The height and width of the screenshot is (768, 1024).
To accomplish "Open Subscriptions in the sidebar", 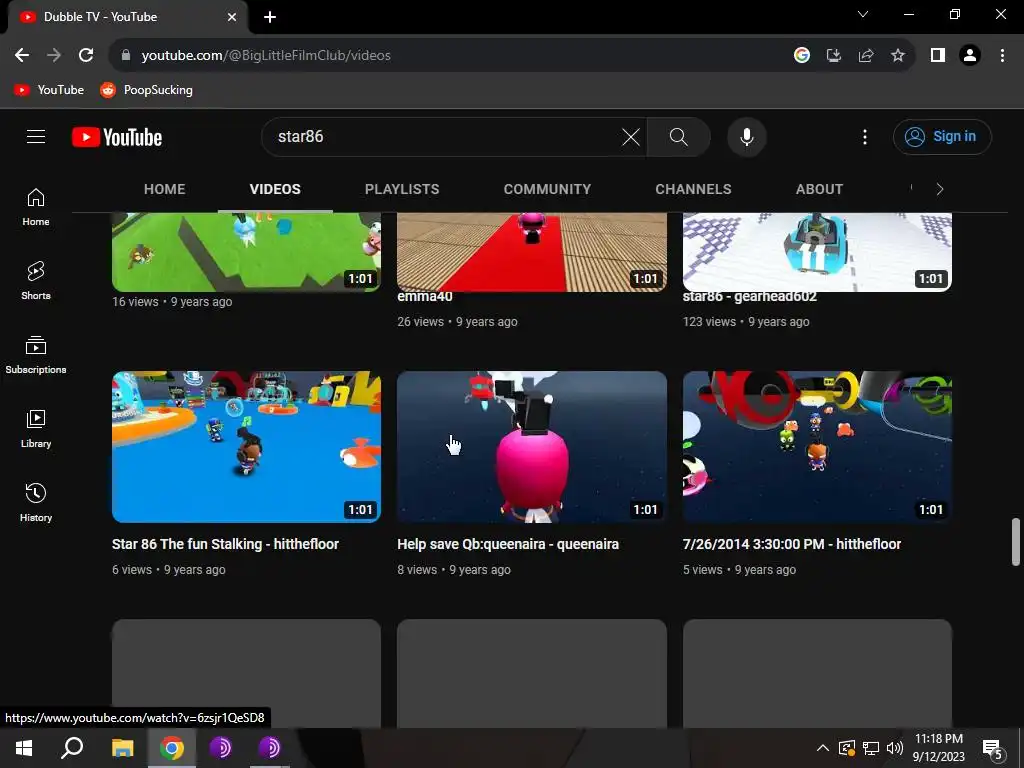I will tap(36, 355).
